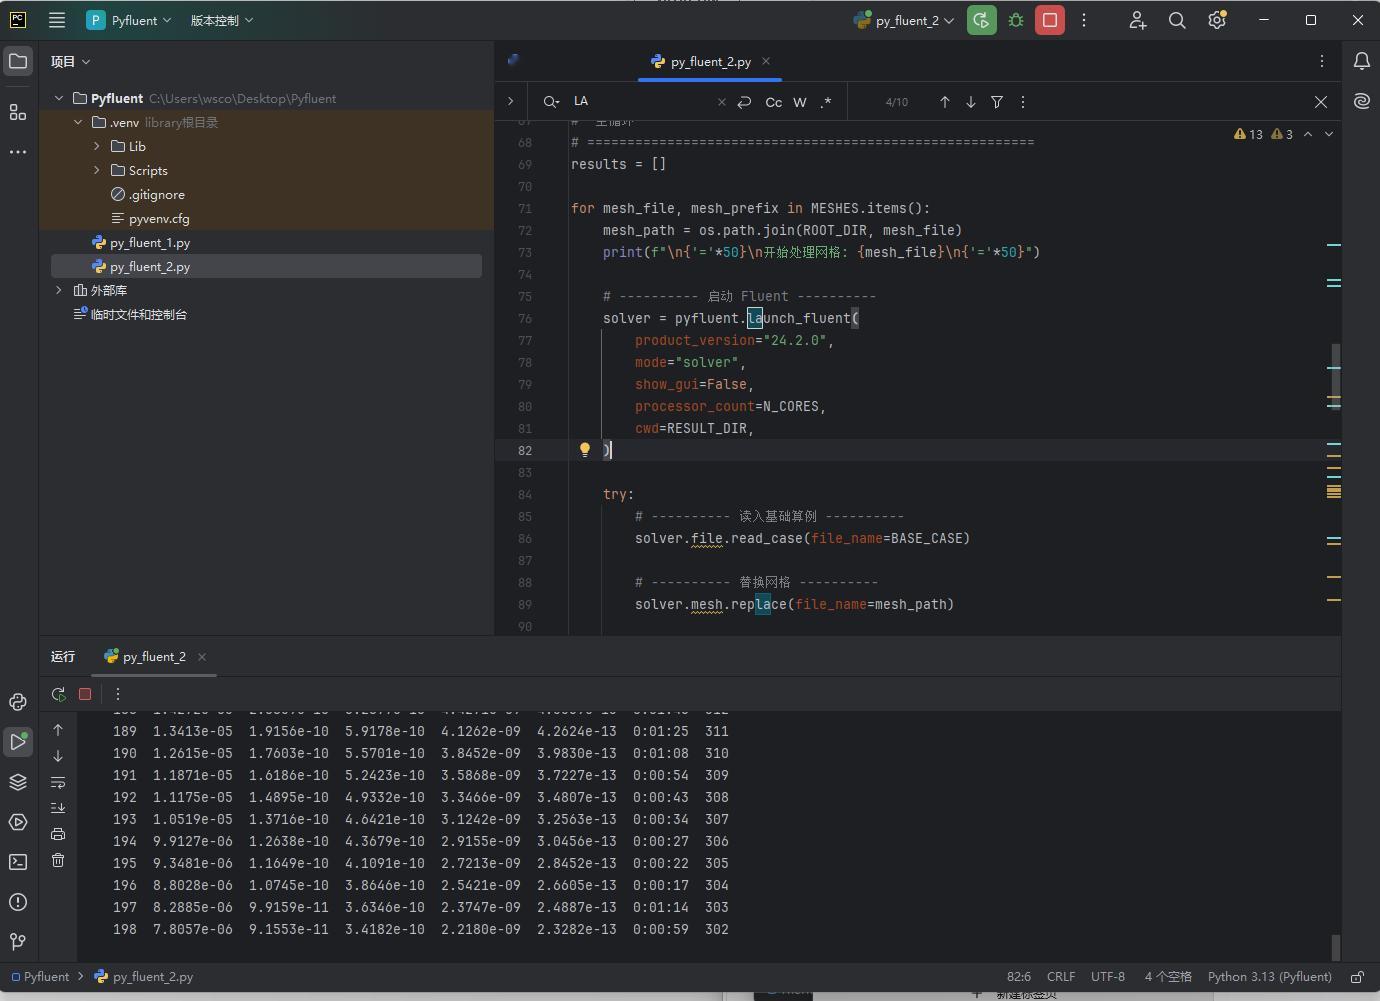Click in the search field containing LA
The width and height of the screenshot is (1380, 1001).
tap(640, 102)
